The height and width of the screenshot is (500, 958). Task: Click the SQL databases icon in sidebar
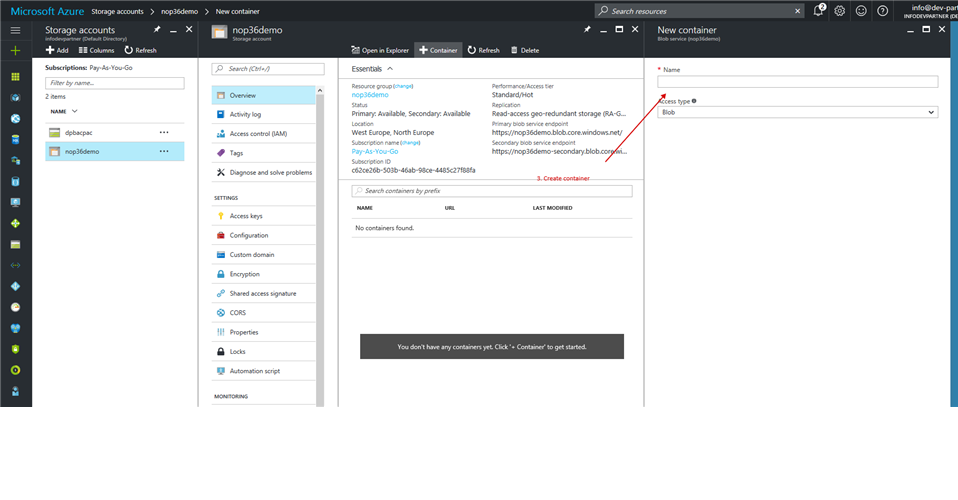point(15,139)
